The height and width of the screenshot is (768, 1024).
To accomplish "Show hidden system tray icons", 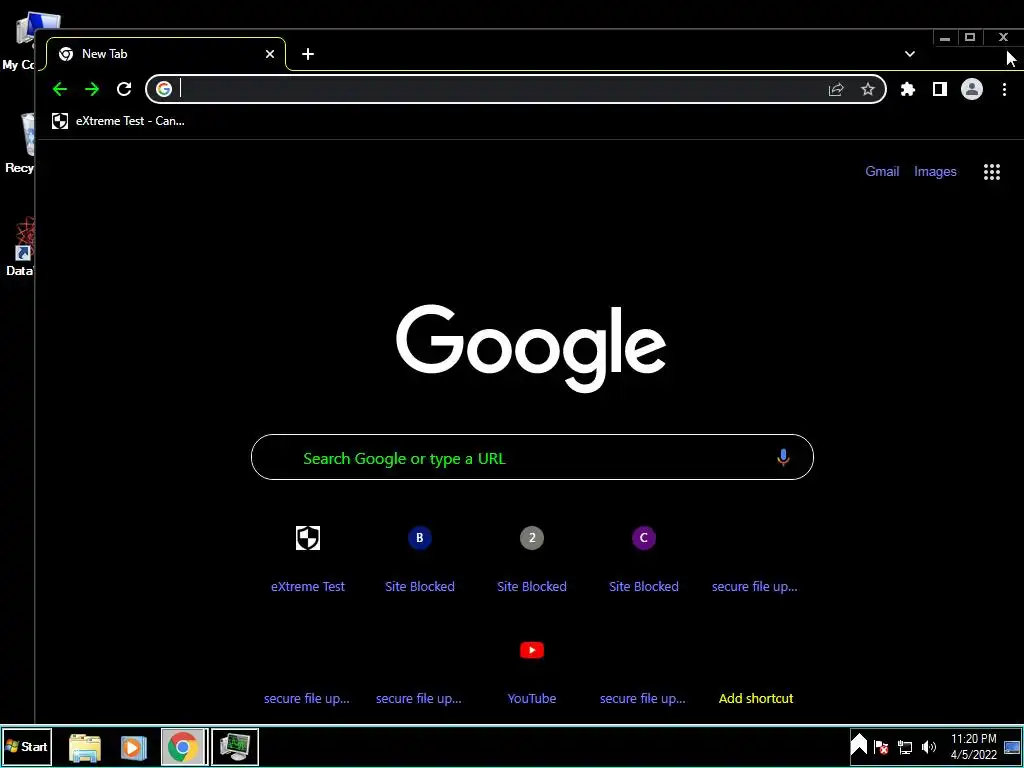I will pyautogui.click(x=858, y=746).
